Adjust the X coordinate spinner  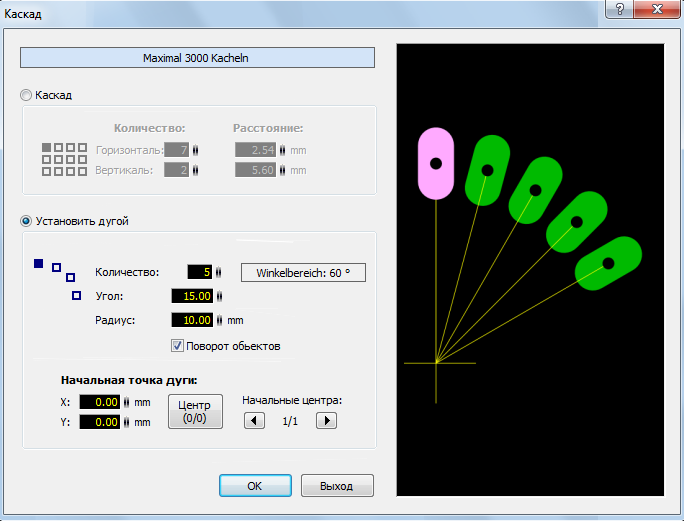(126, 402)
